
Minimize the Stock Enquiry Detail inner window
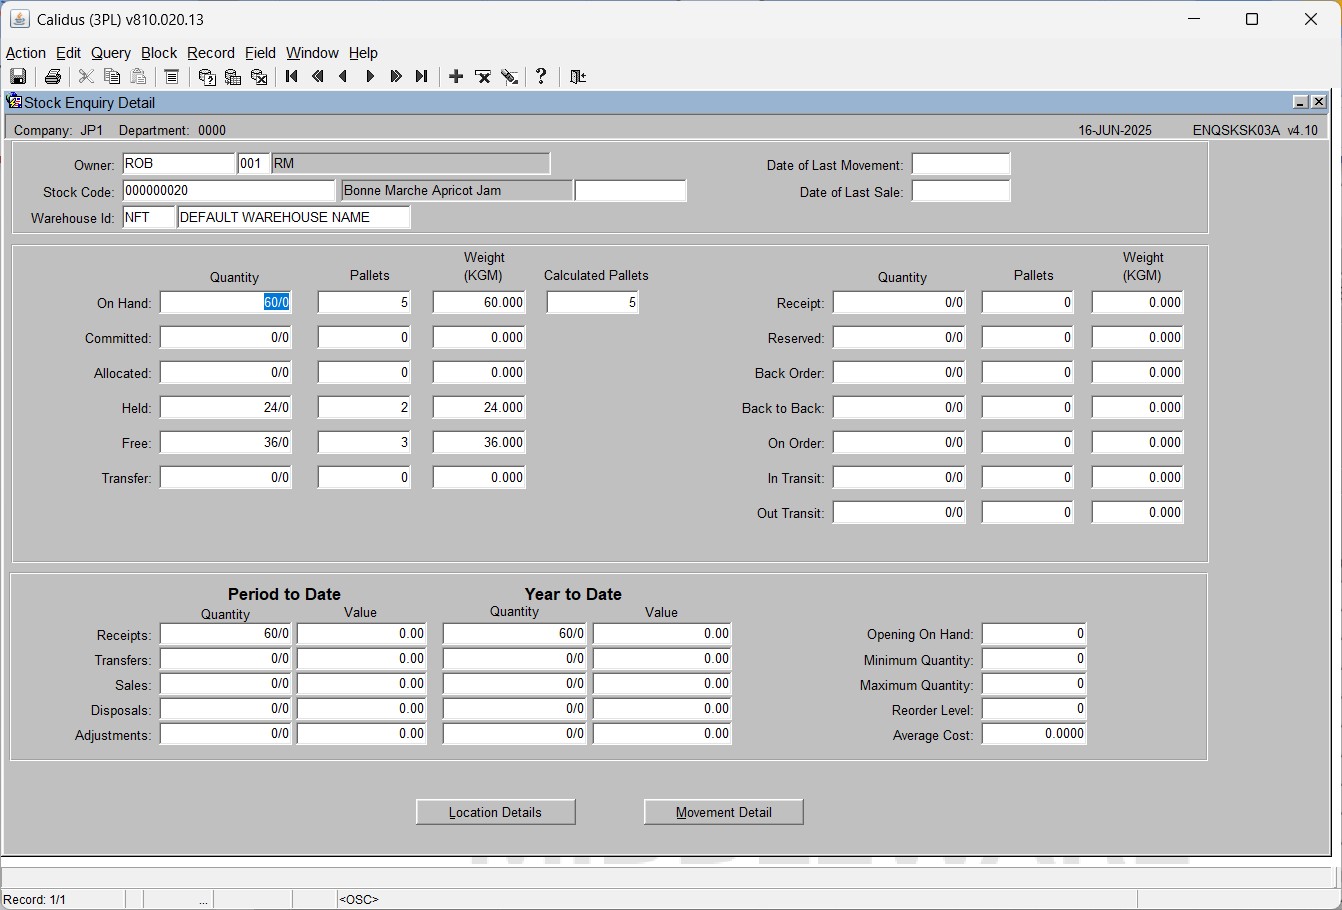point(1300,102)
